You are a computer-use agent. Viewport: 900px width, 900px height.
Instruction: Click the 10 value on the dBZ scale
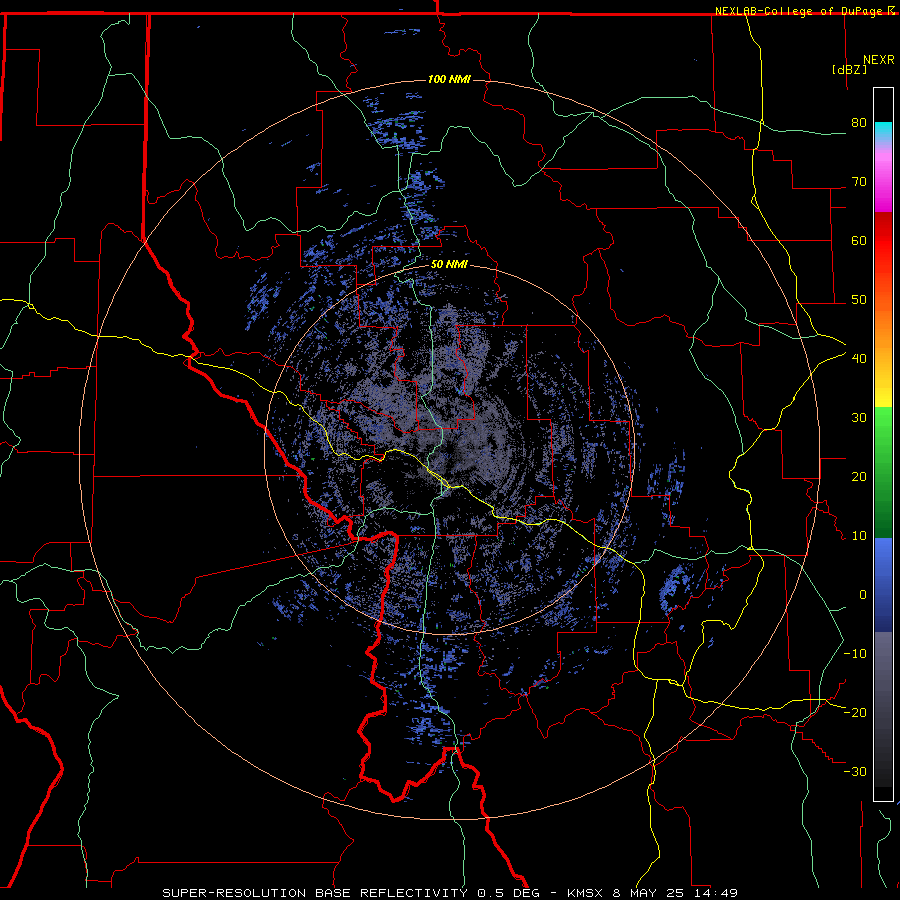(859, 536)
